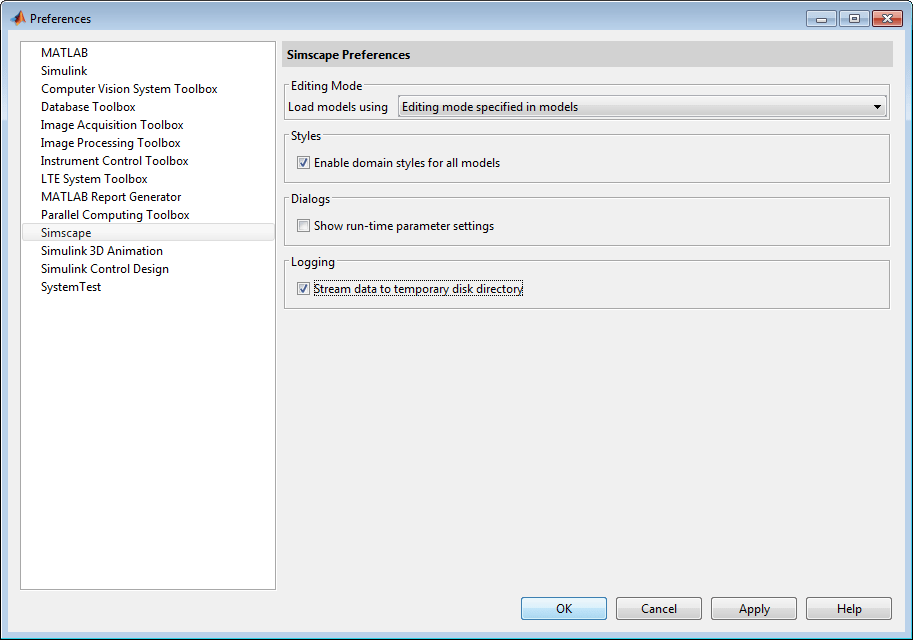The width and height of the screenshot is (913, 640).
Task: Select Simulink in the preferences list
Action: tap(64, 71)
